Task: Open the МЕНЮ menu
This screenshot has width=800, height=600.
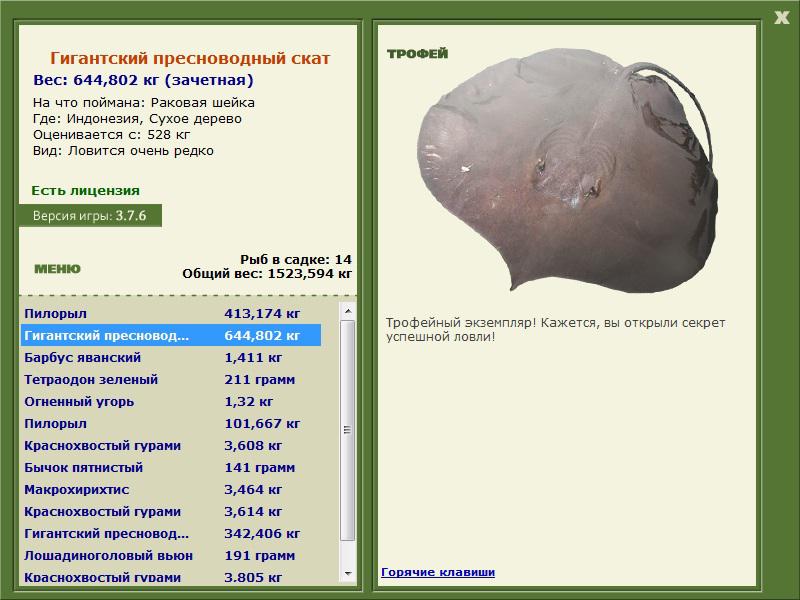Action: tap(57, 269)
